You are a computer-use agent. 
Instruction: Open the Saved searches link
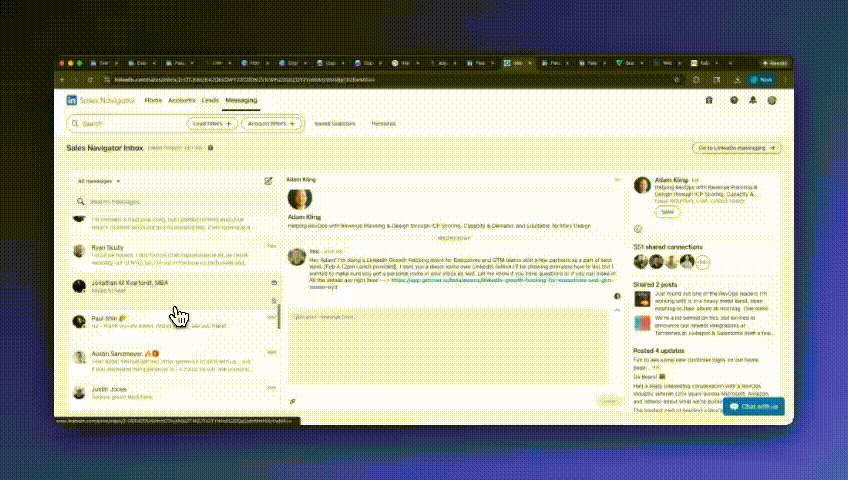pyautogui.click(x=335, y=124)
